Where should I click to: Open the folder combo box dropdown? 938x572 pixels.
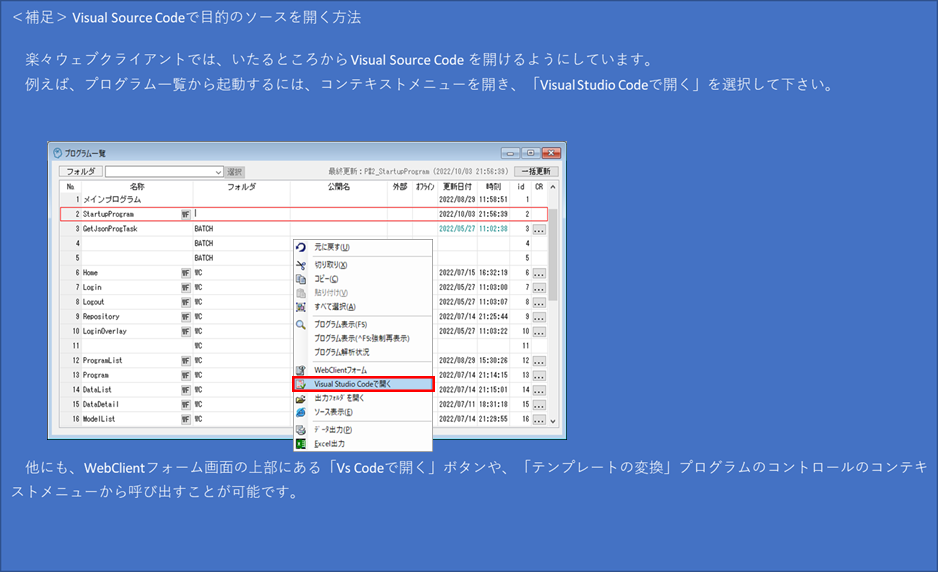(x=218, y=172)
